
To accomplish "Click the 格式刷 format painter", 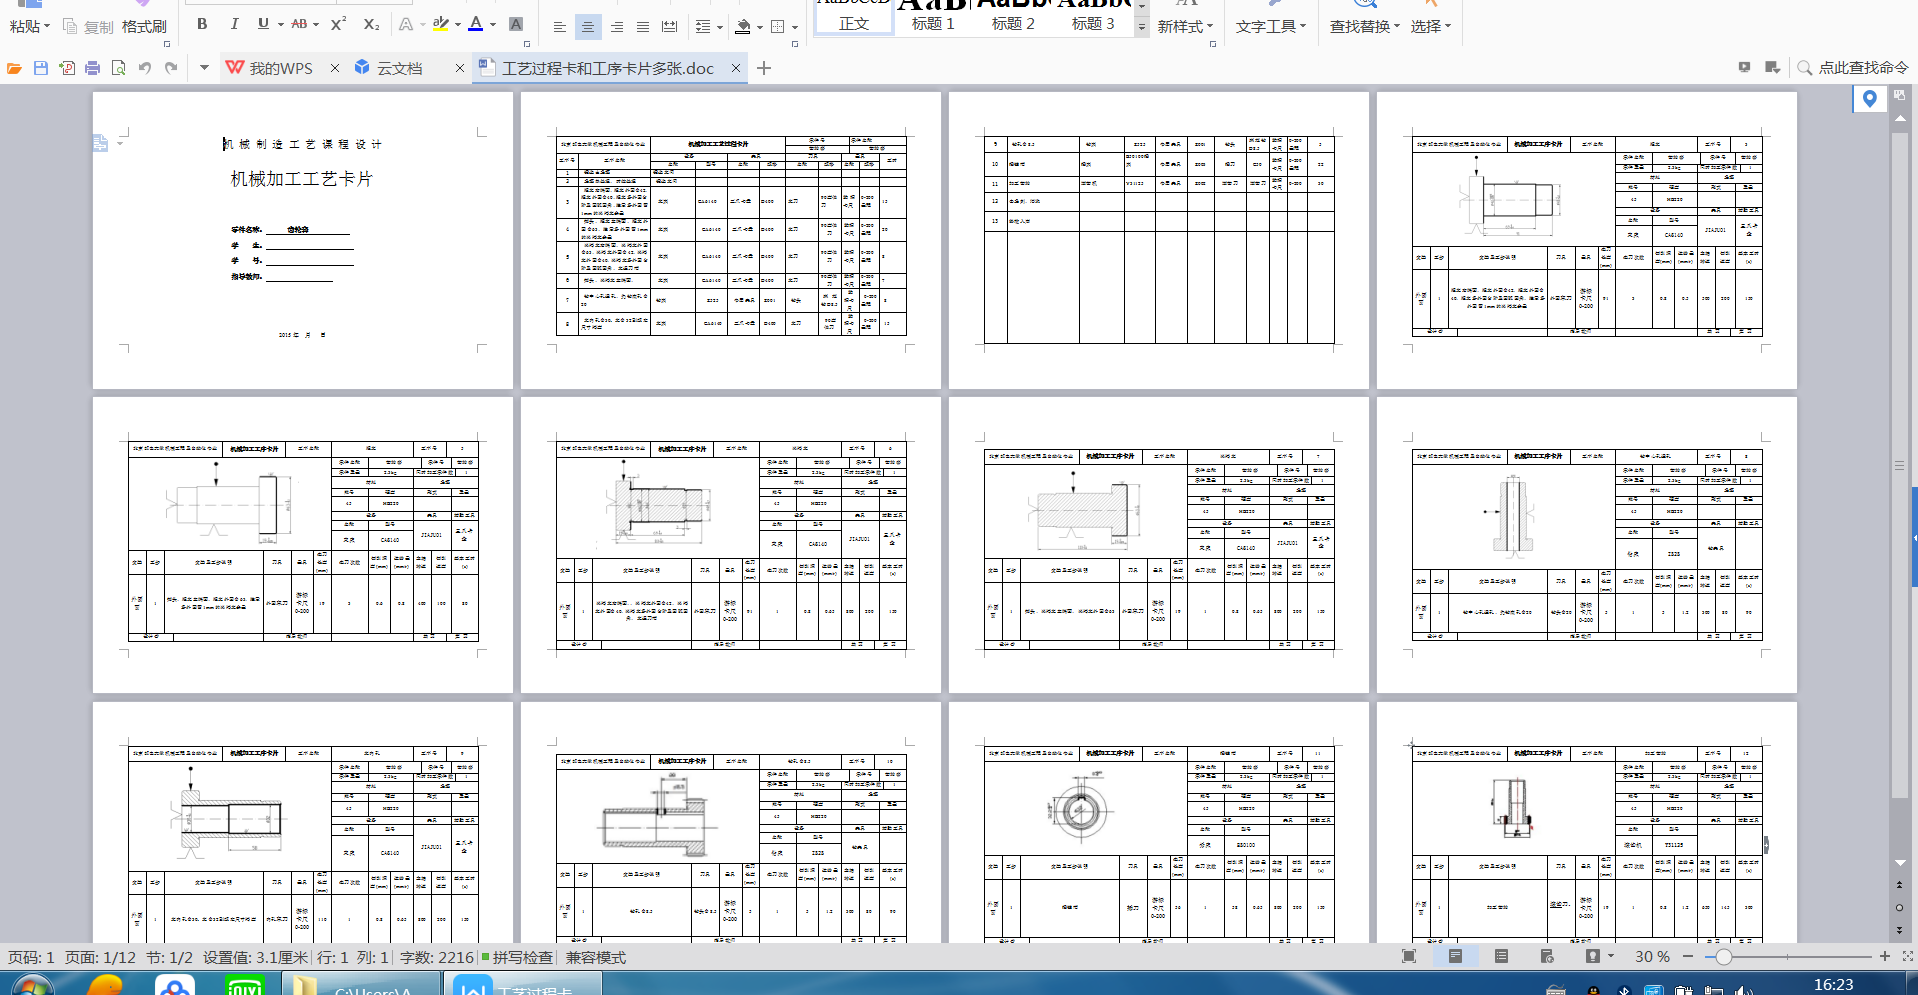I will click(x=144, y=27).
